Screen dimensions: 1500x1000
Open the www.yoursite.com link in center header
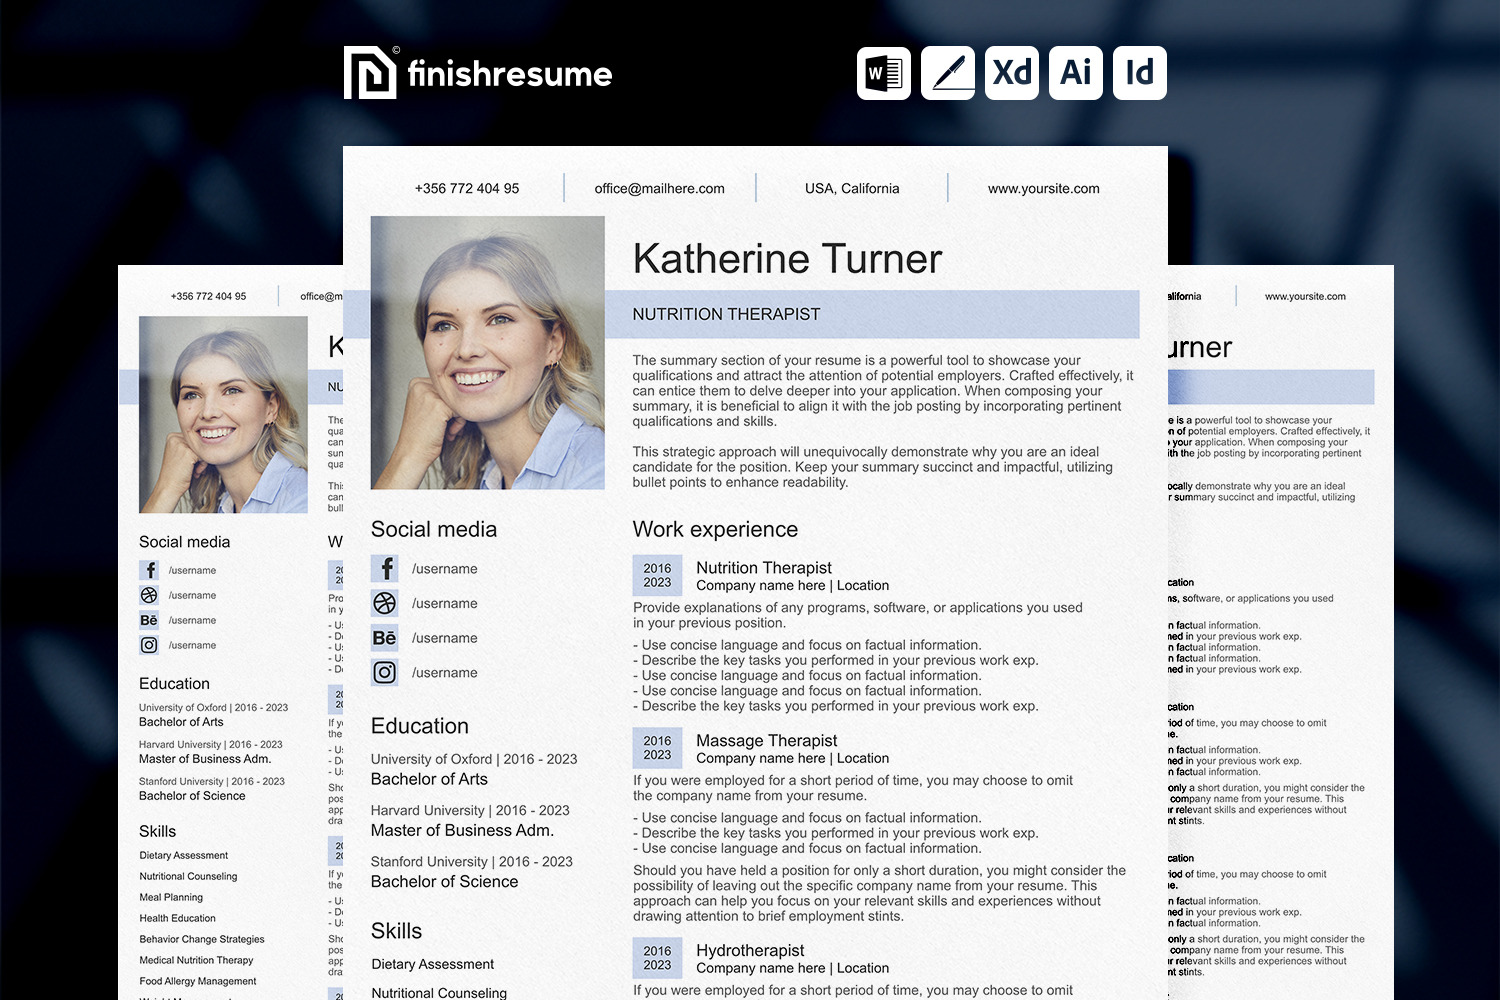[1043, 188]
